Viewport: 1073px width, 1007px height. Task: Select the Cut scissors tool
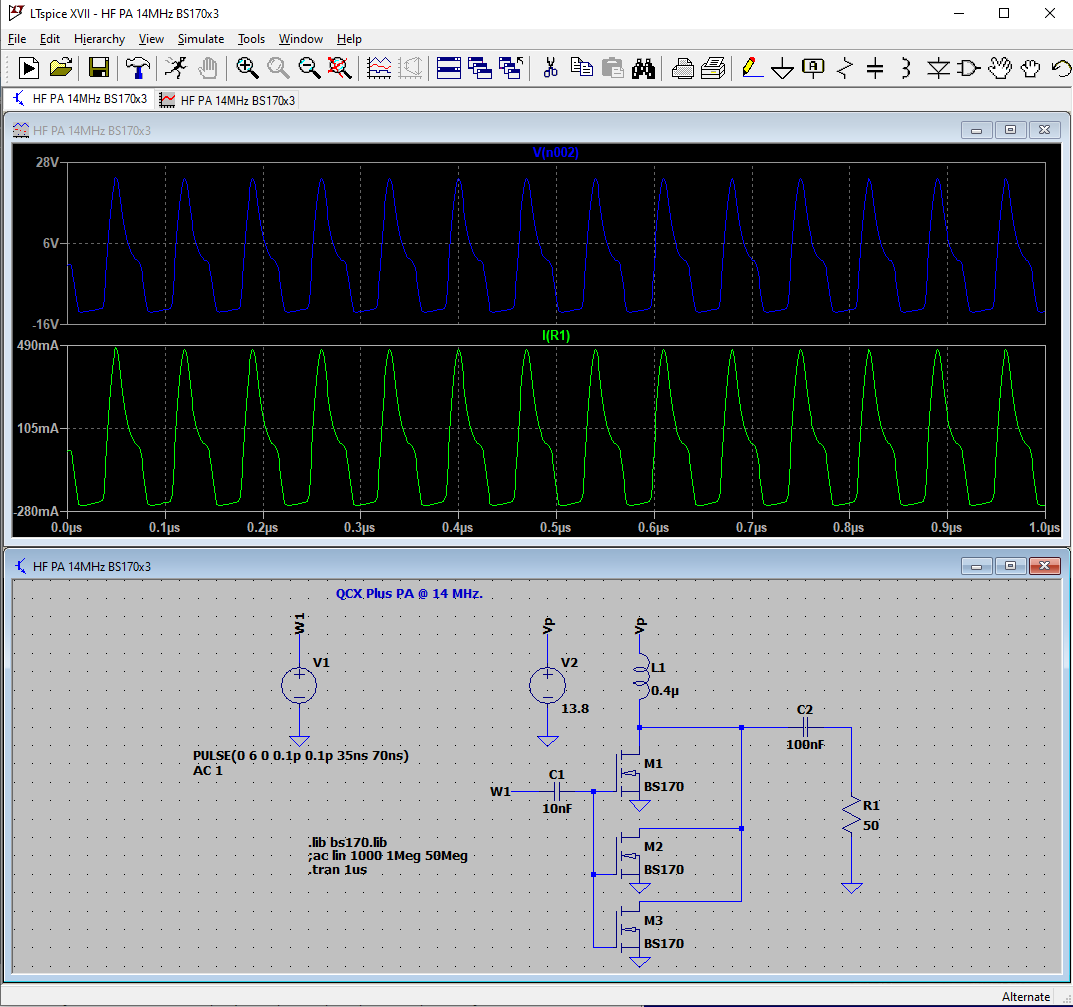550,68
